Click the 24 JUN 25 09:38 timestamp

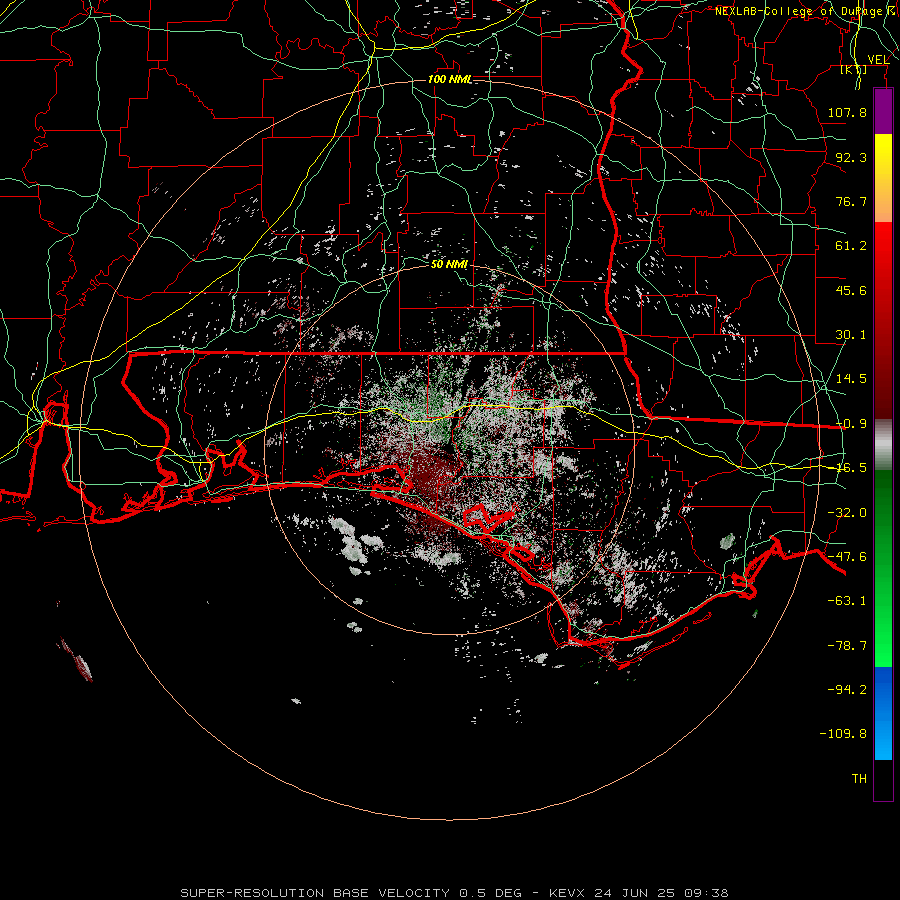pyautogui.click(x=661, y=893)
